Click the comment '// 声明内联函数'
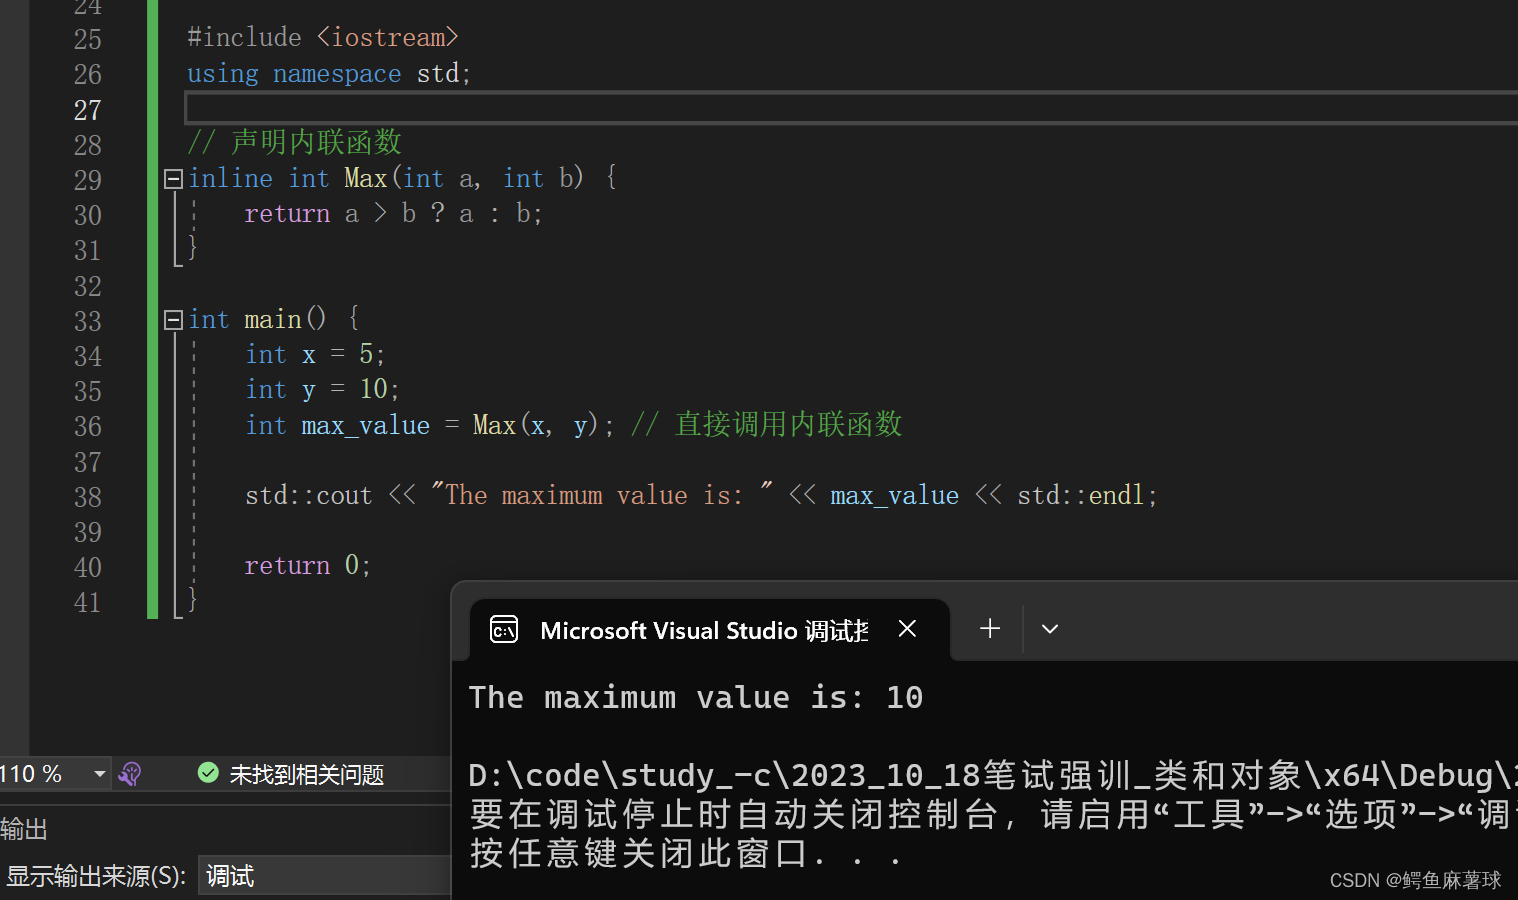Viewport: 1518px width, 900px height. [295, 142]
